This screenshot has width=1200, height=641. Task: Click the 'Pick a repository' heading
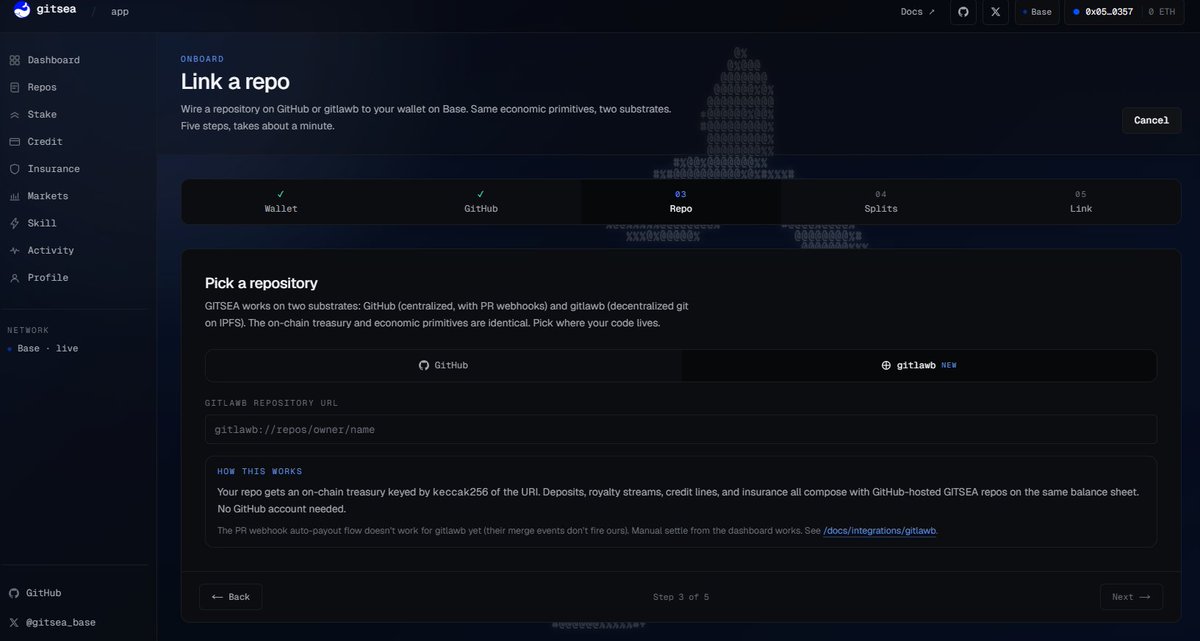coord(261,283)
